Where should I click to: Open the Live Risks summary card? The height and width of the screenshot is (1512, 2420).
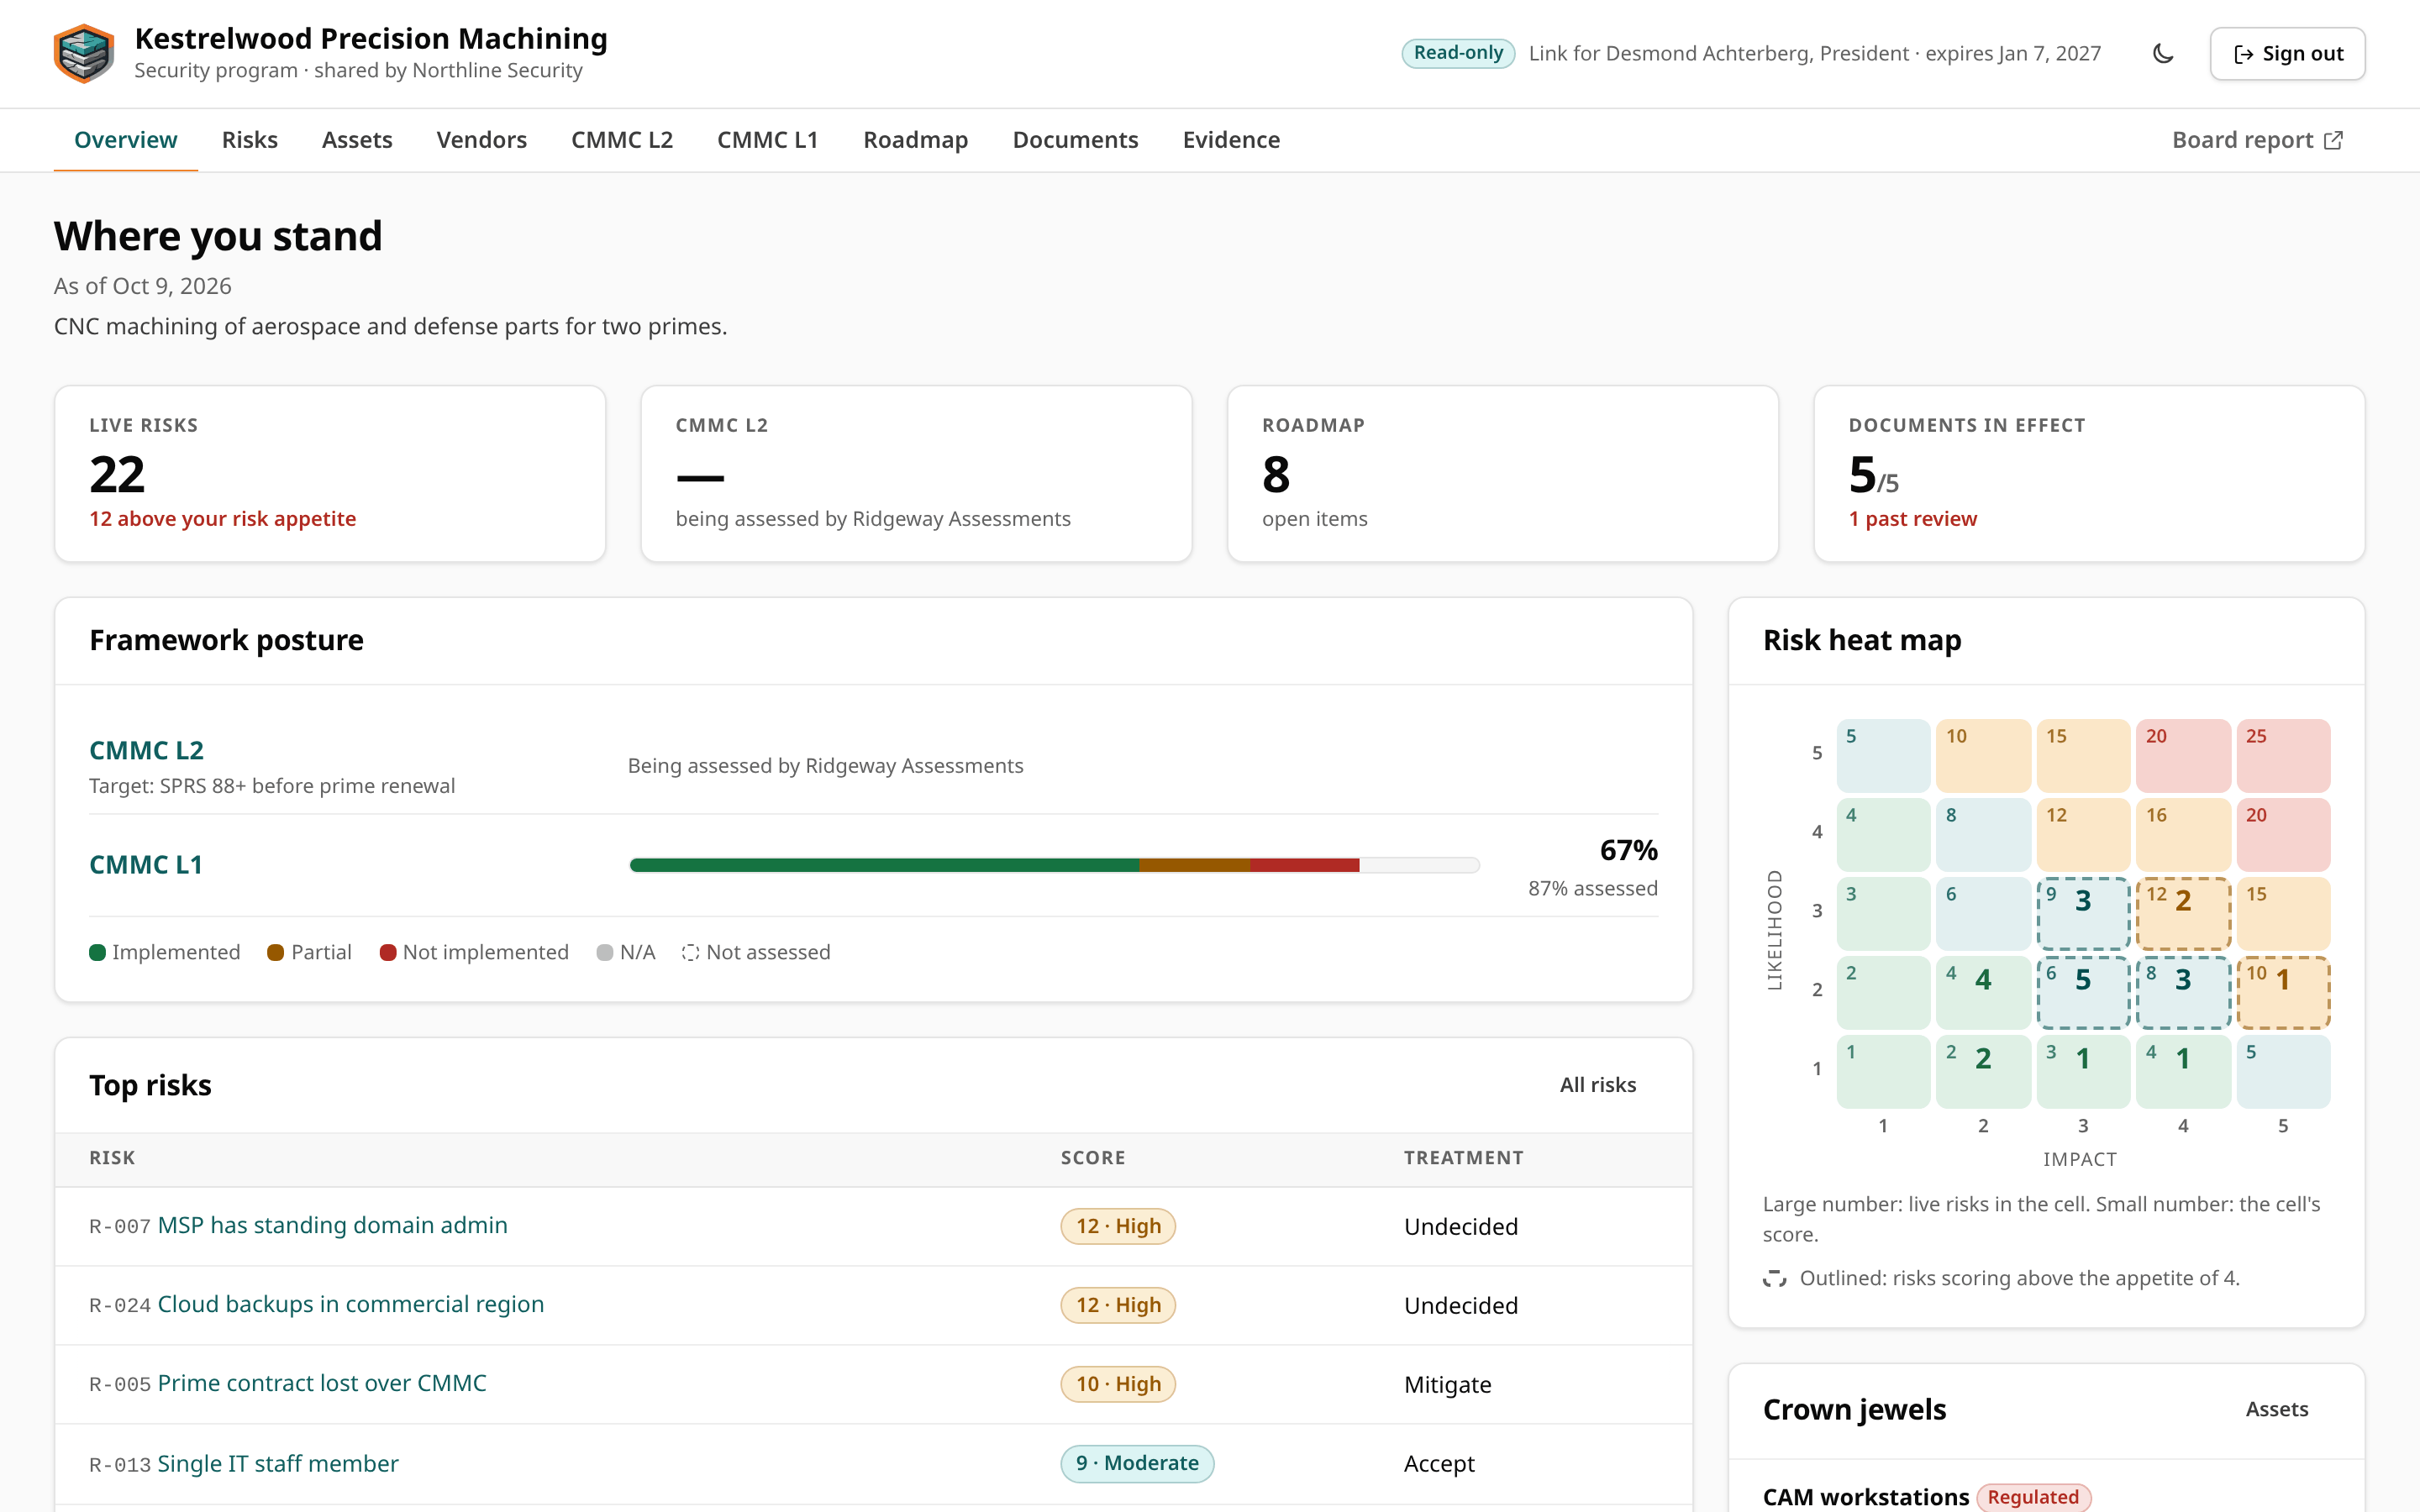(330, 474)
